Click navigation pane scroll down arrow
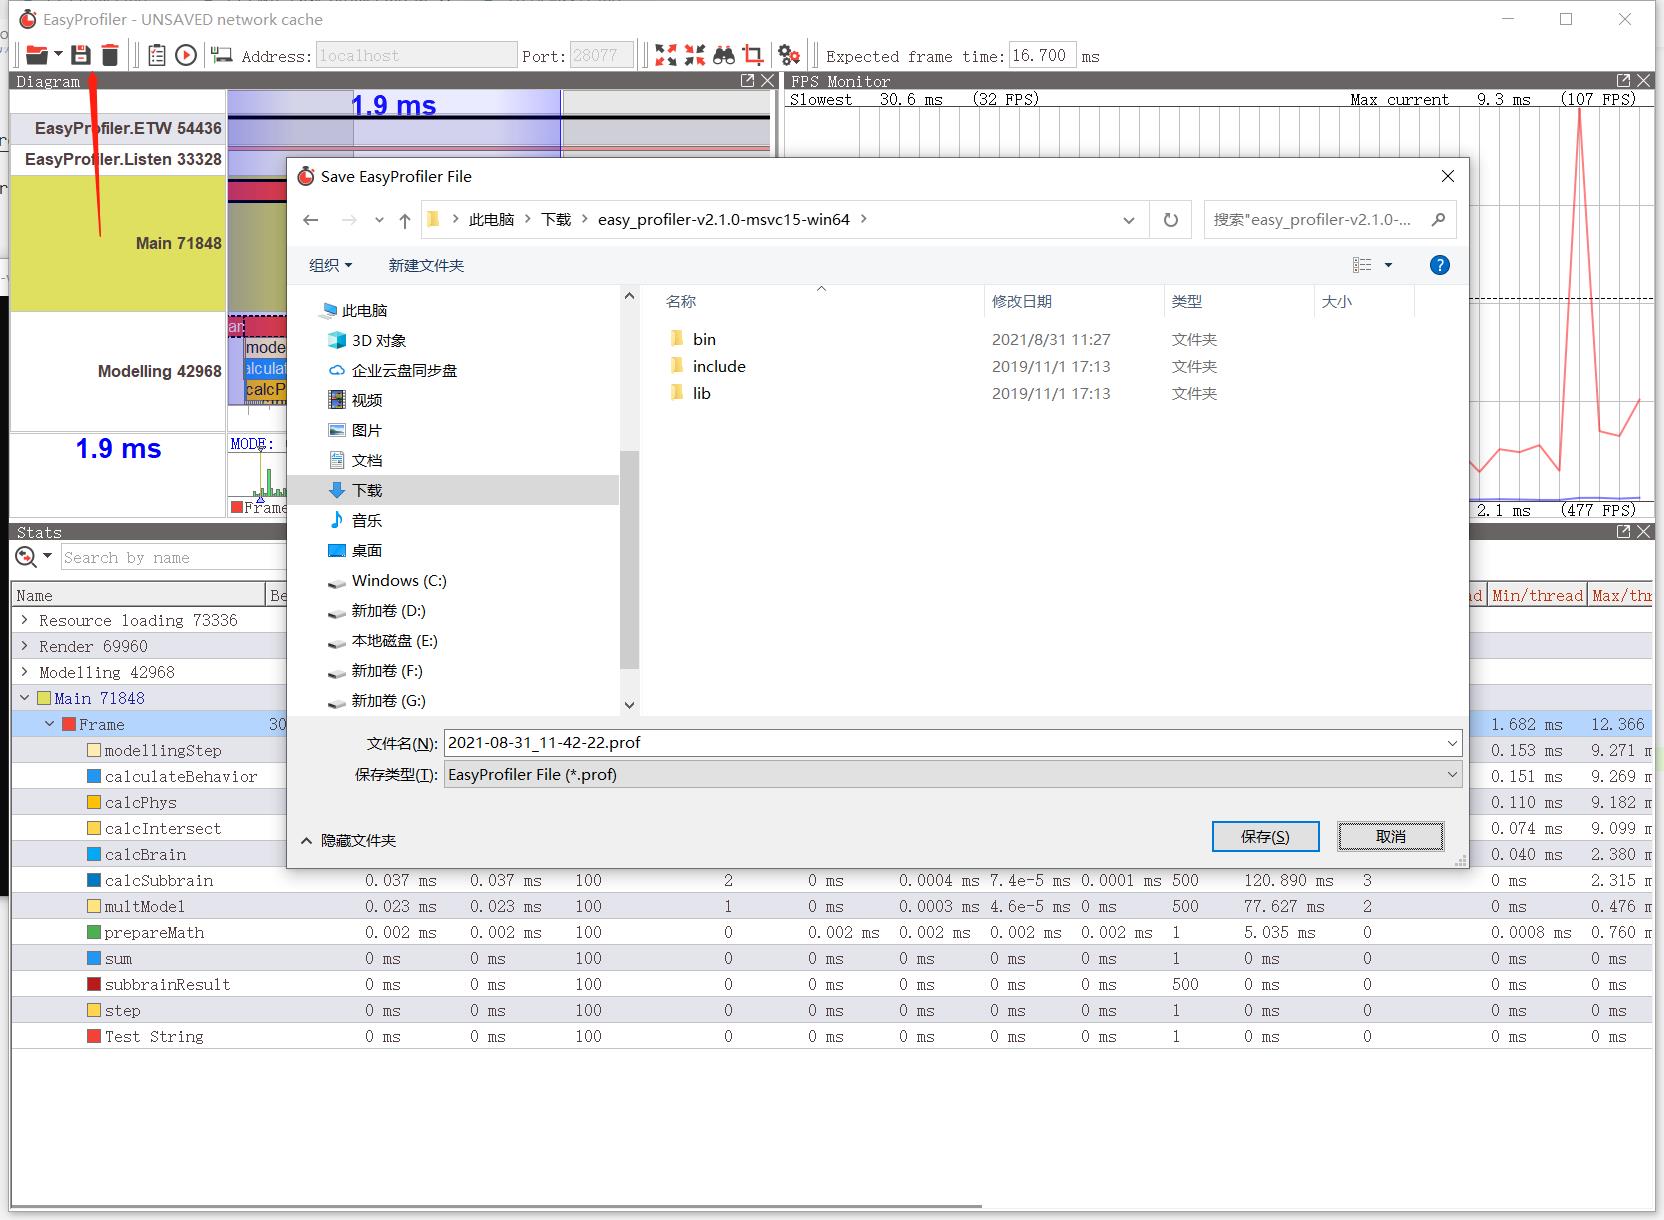 629,704
